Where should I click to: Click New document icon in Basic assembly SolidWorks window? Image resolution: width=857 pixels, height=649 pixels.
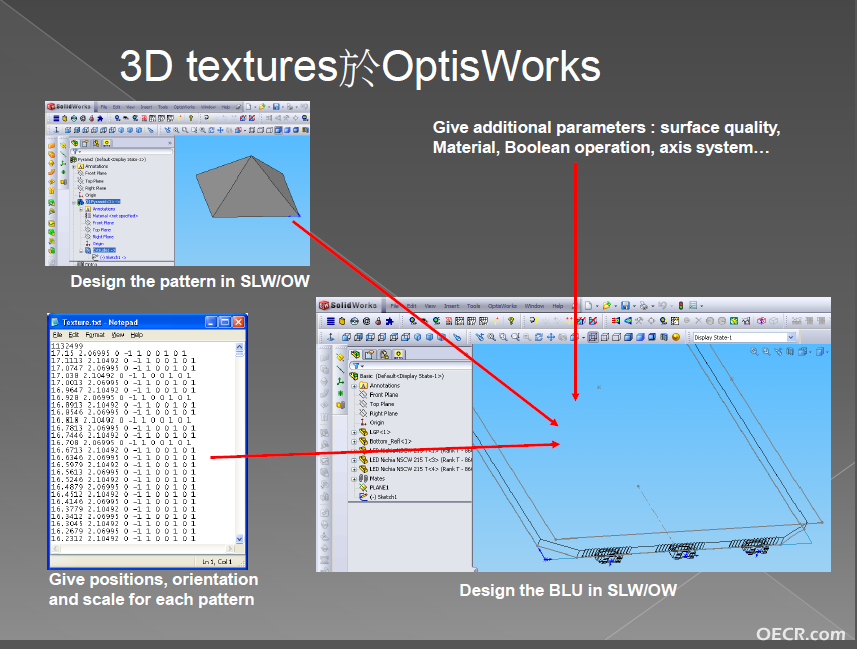point(588,306)
